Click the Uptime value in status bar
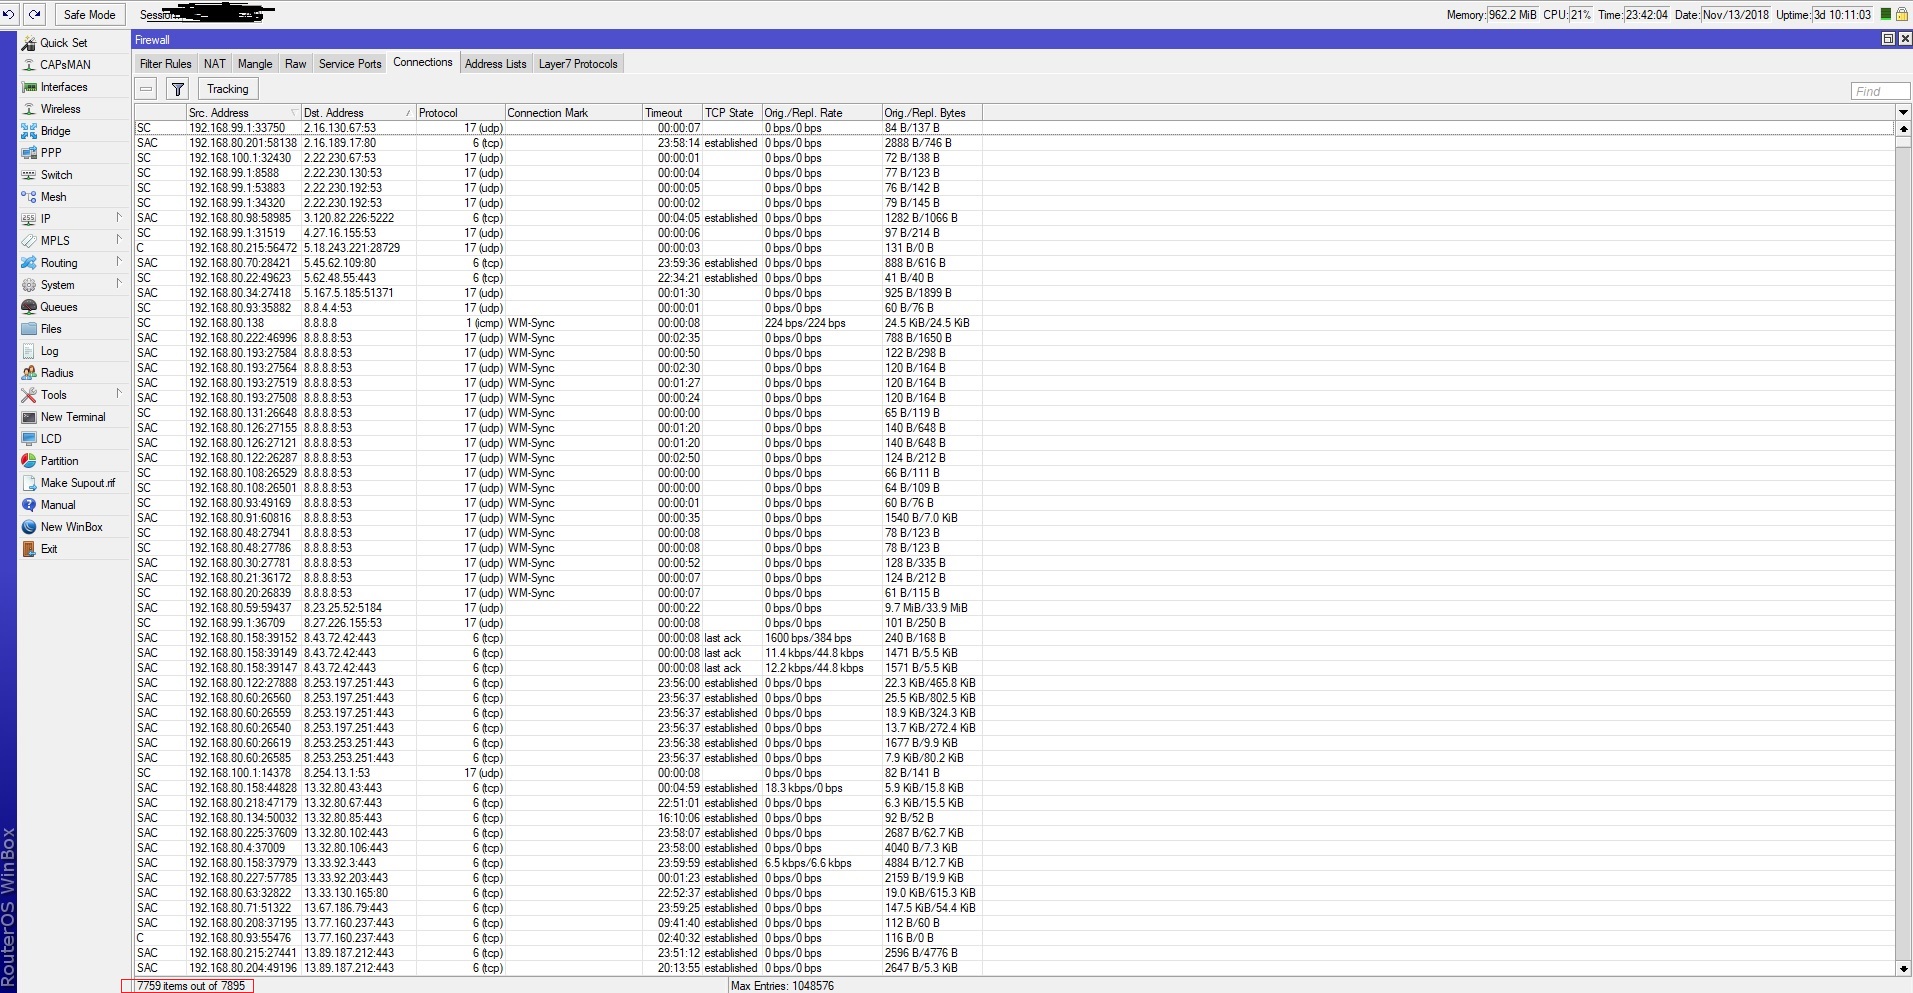The image size is (1913, 993). (1842, 15)
